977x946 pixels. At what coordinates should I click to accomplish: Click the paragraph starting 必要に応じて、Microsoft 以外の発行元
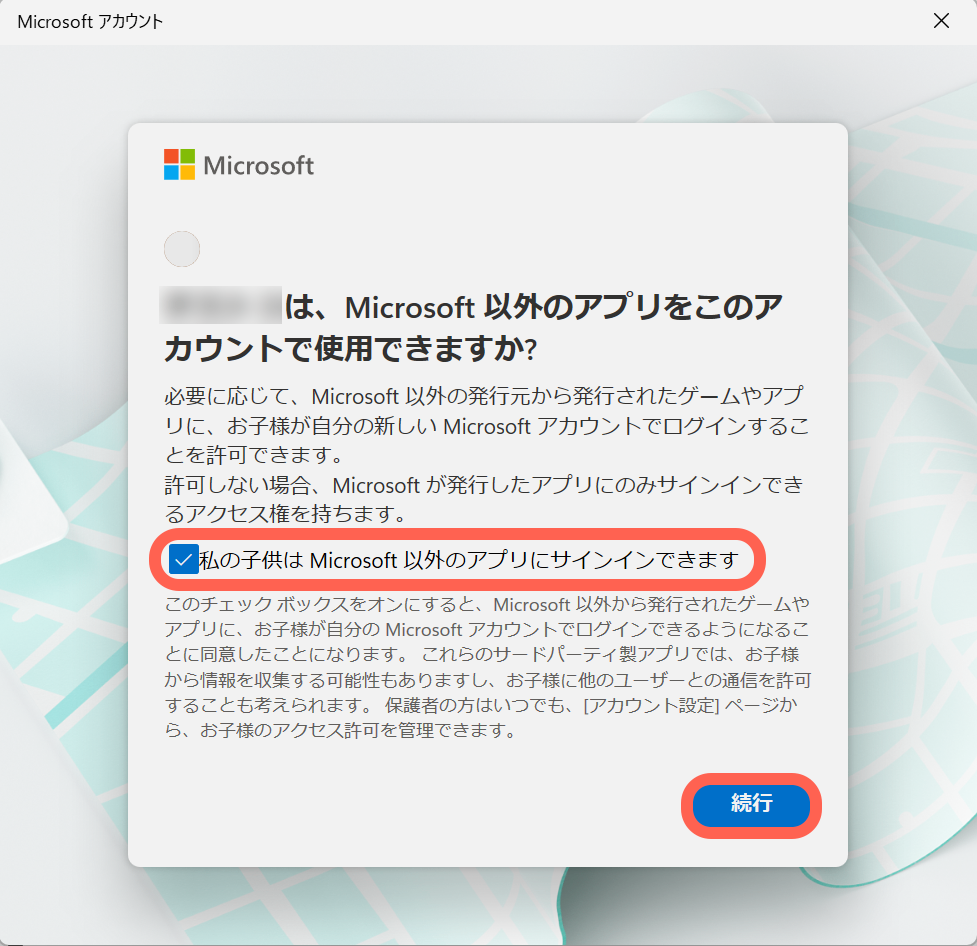(487, 426)
